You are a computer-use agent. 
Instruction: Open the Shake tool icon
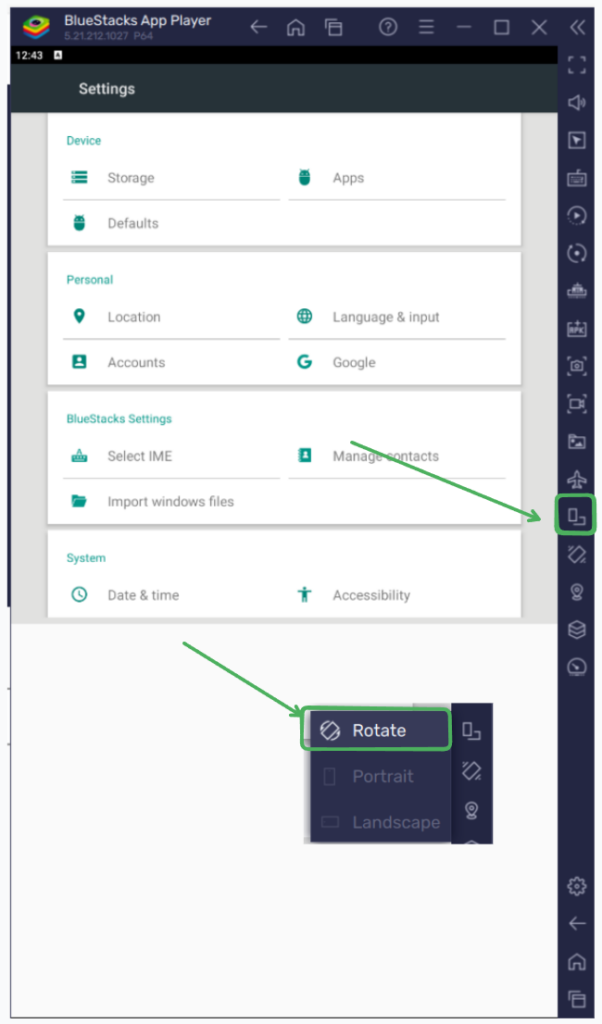pos(576,555)
